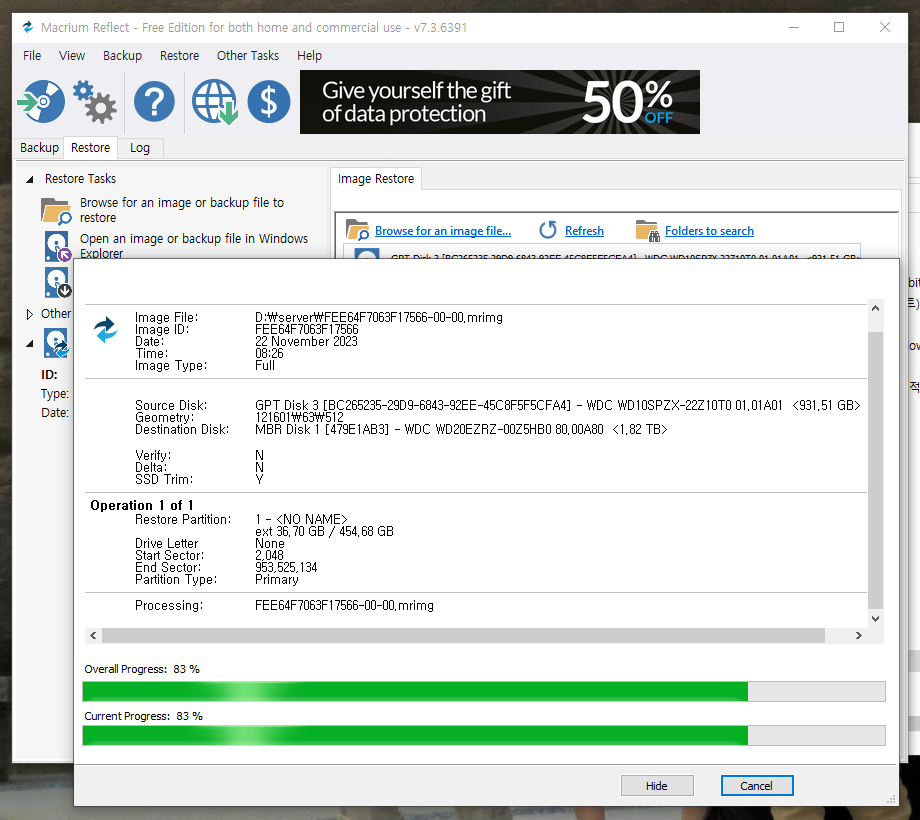This screenshot has height=820, width=920.
Task: Open the settings gears toolbar icon
Action: click(95, 101)
